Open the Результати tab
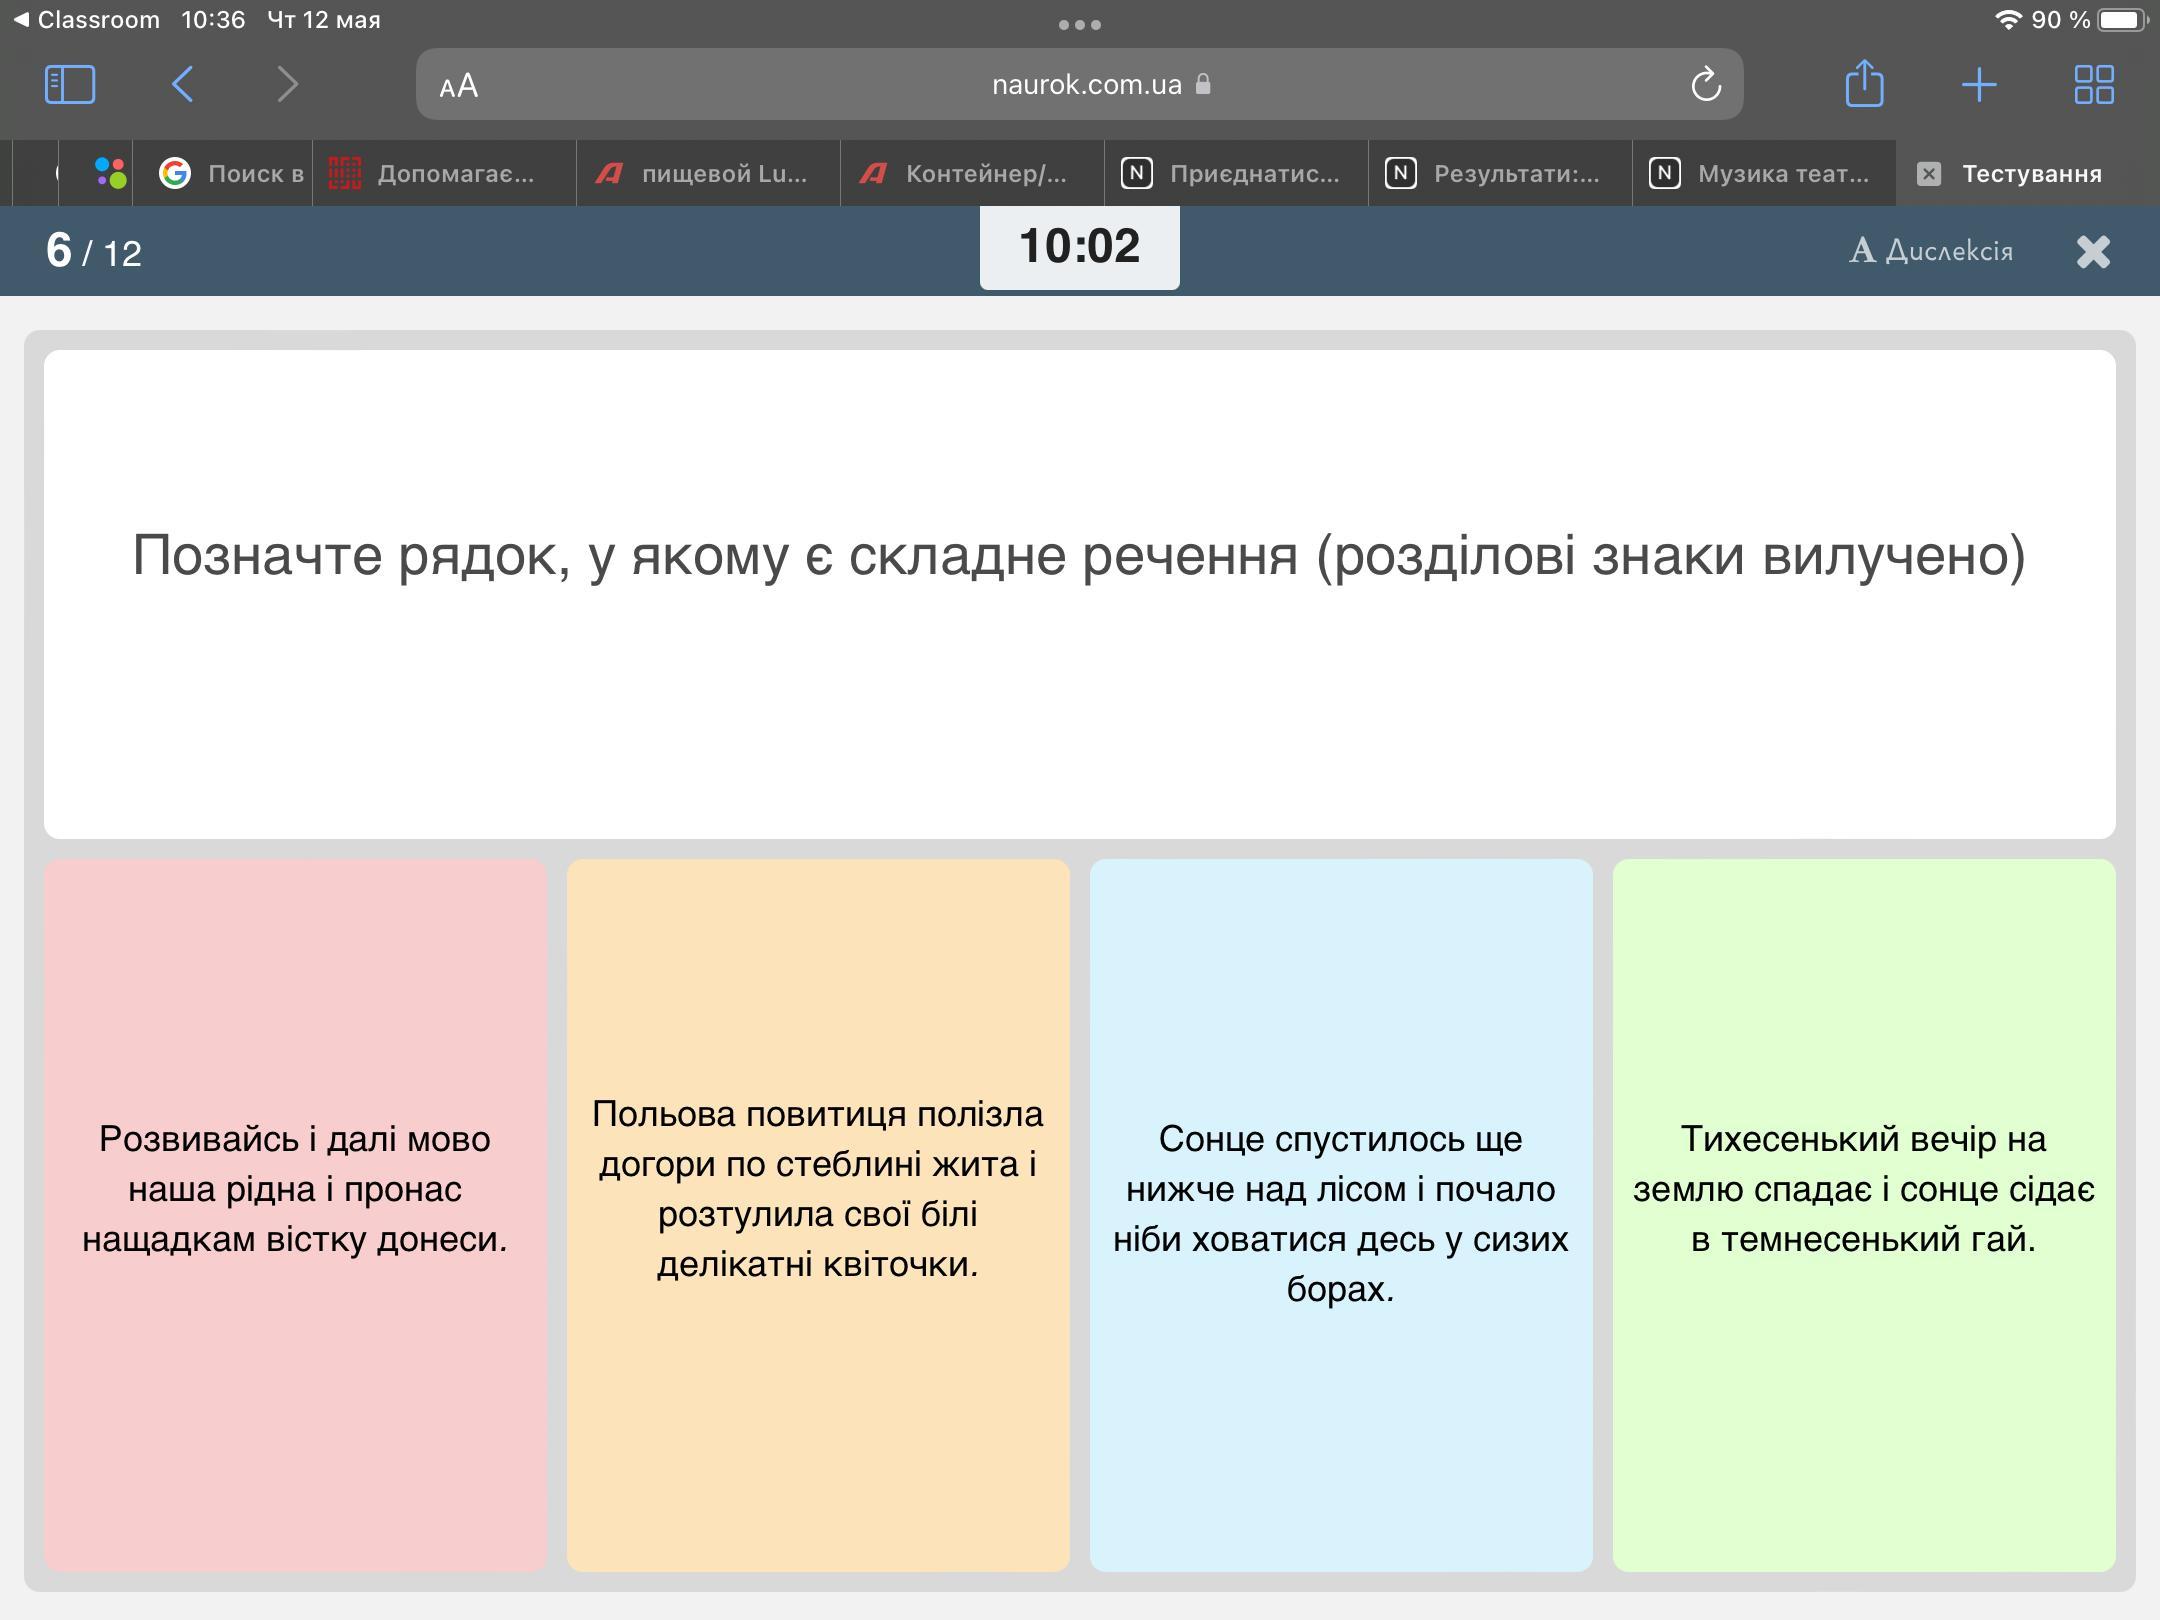Viewport: 2160px width, 1620px height. coord(1498,173)
